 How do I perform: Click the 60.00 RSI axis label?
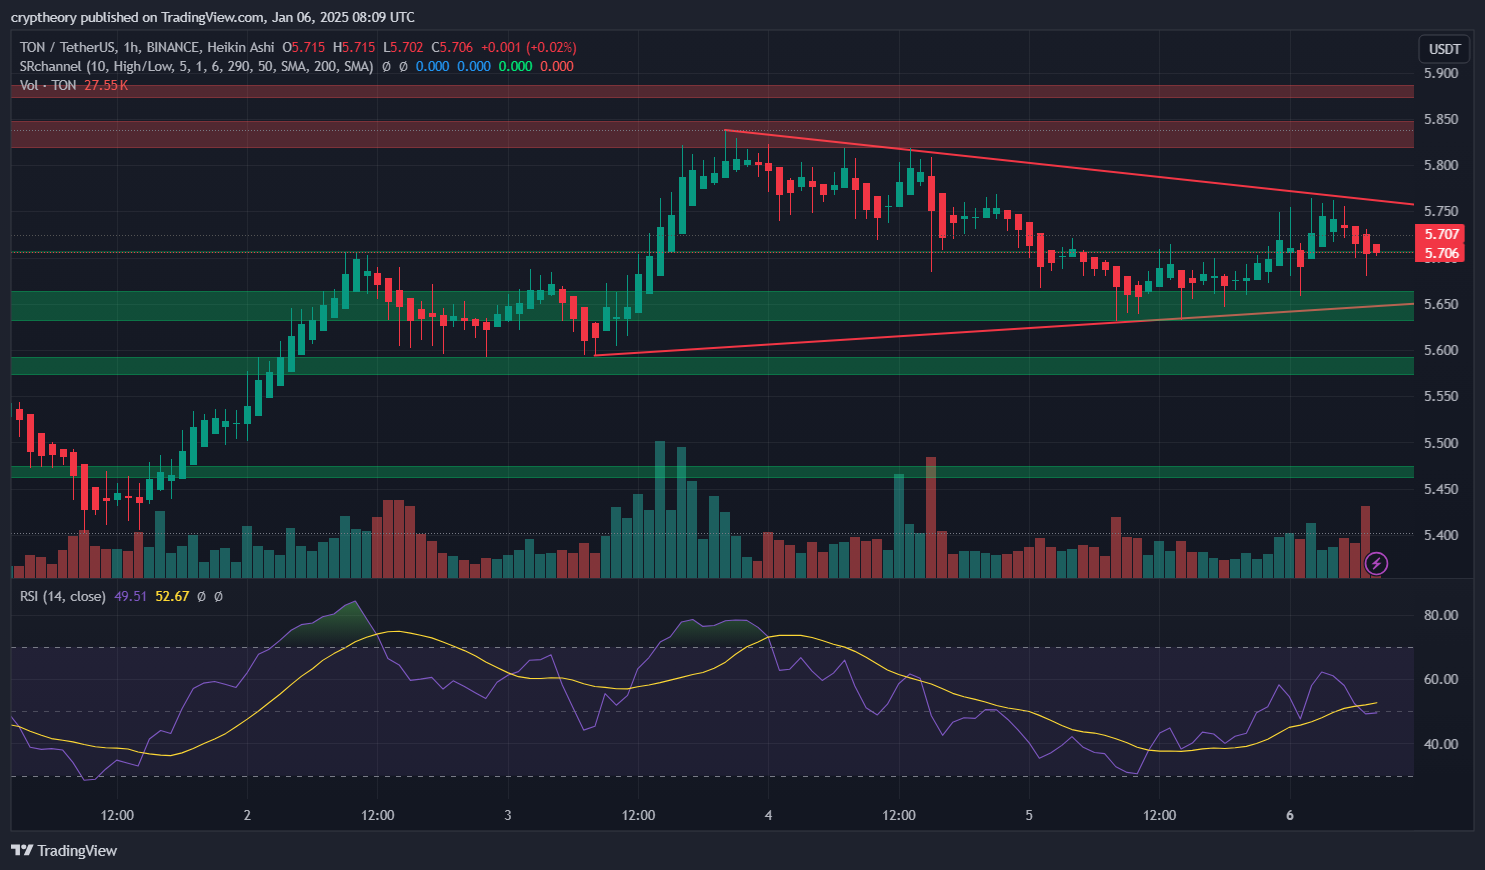(x=1441, y=679)
